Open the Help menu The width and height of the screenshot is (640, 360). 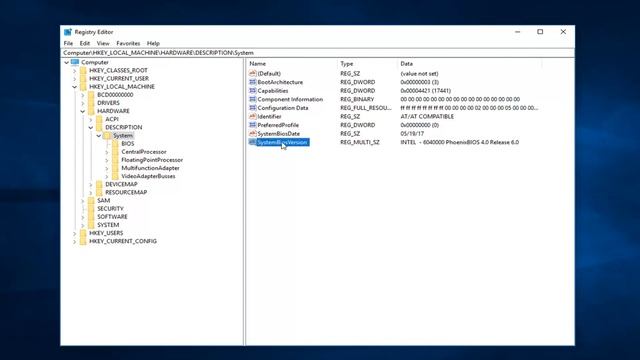coord(153,43)
